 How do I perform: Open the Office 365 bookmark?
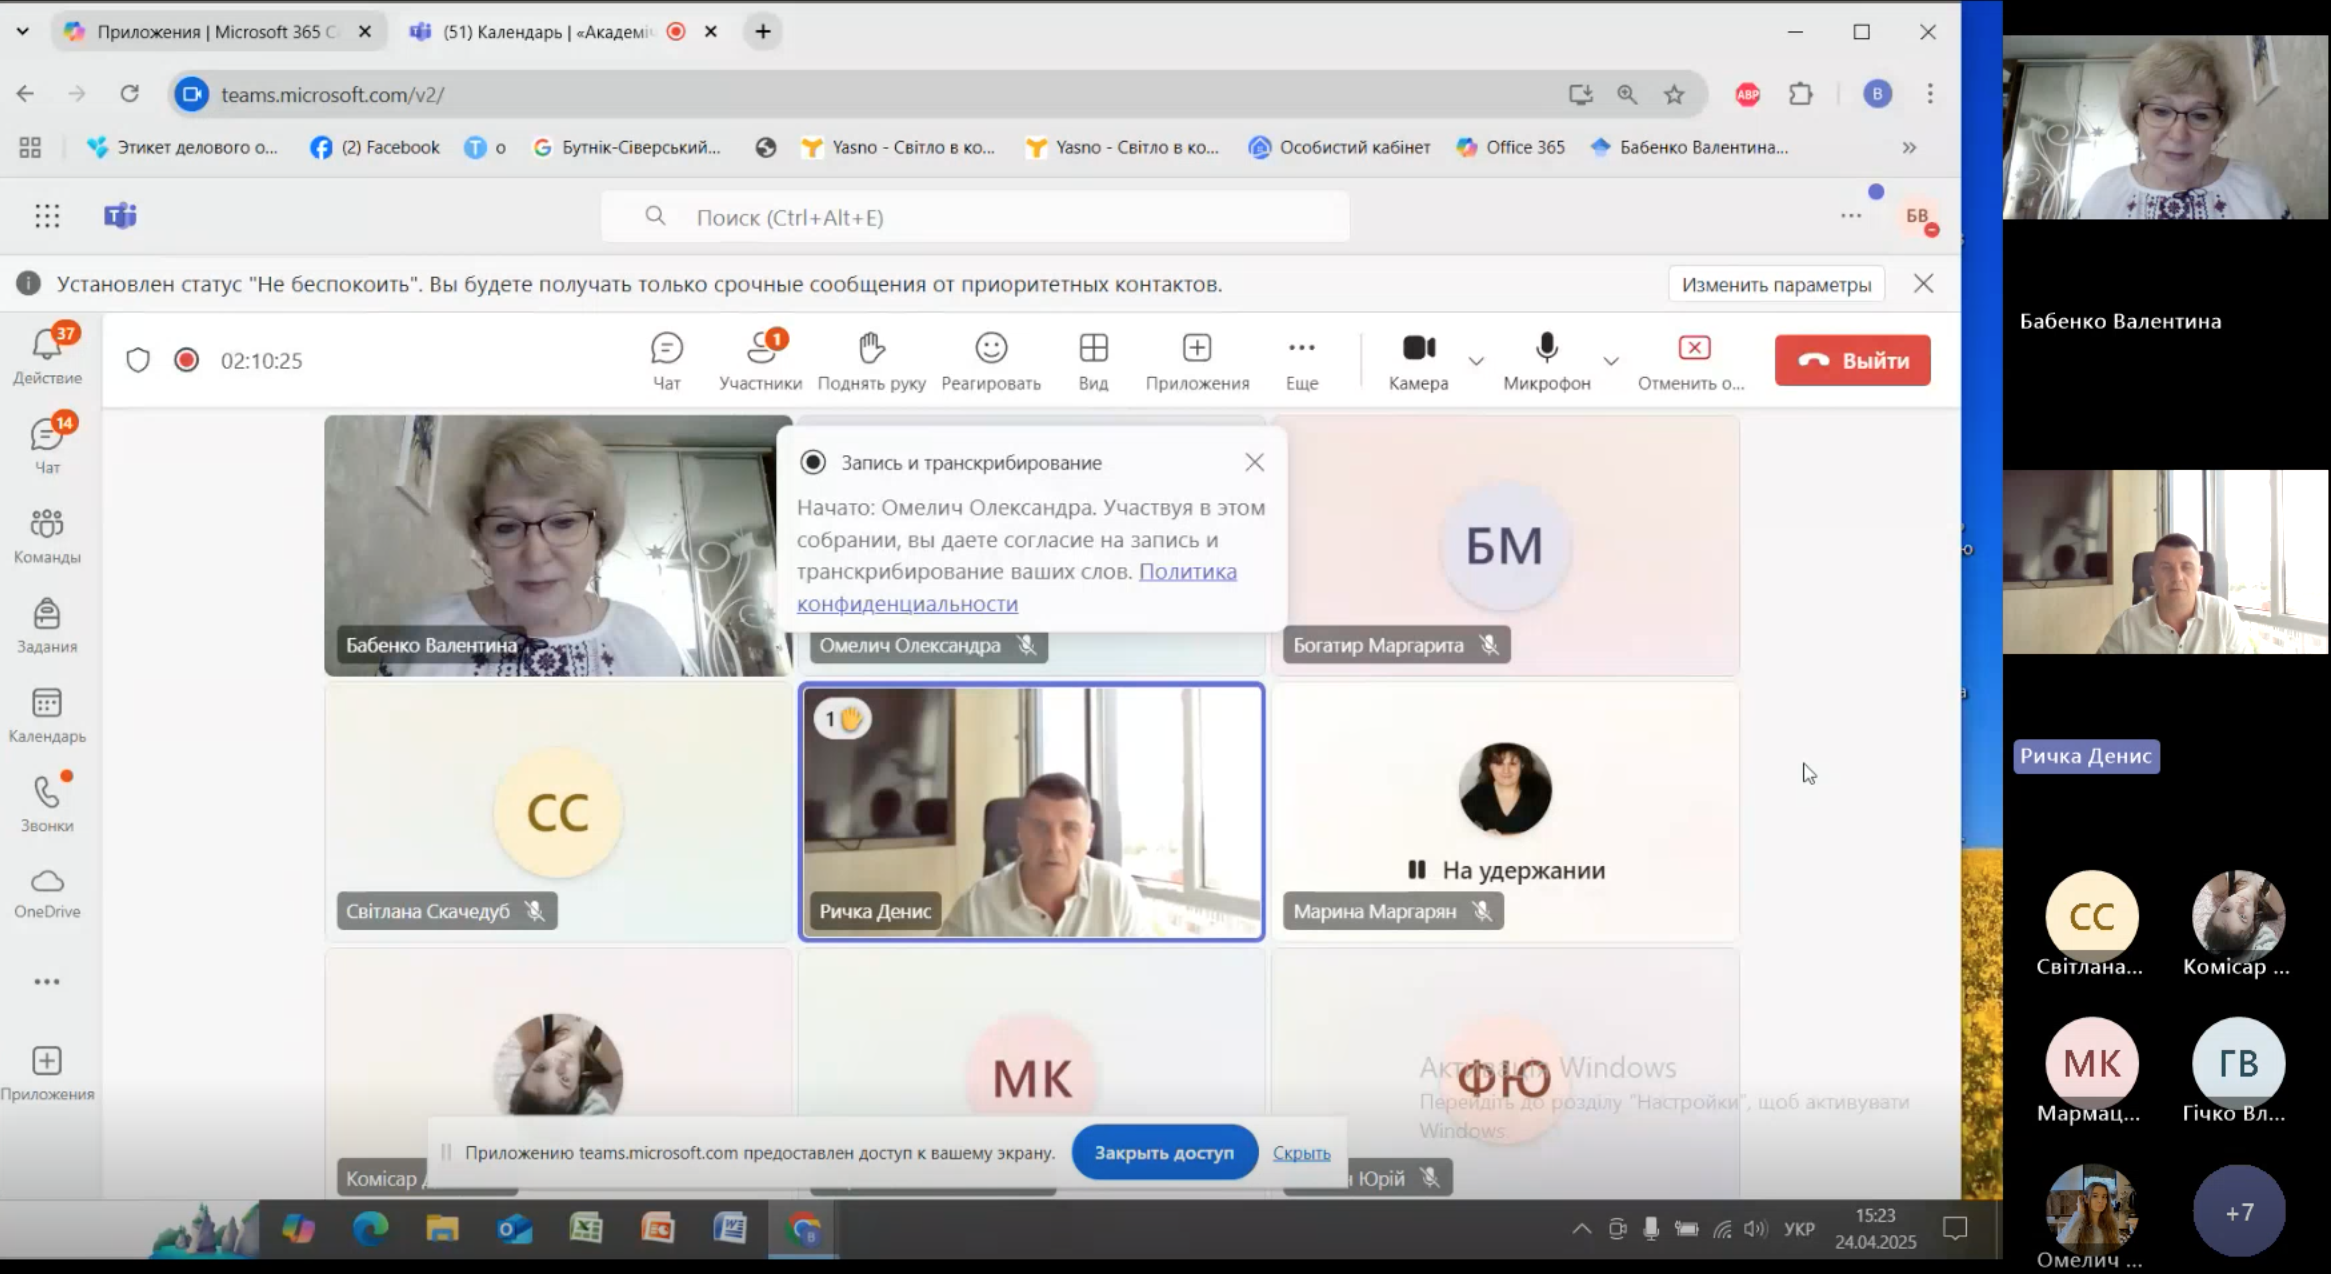point(1511,147)
